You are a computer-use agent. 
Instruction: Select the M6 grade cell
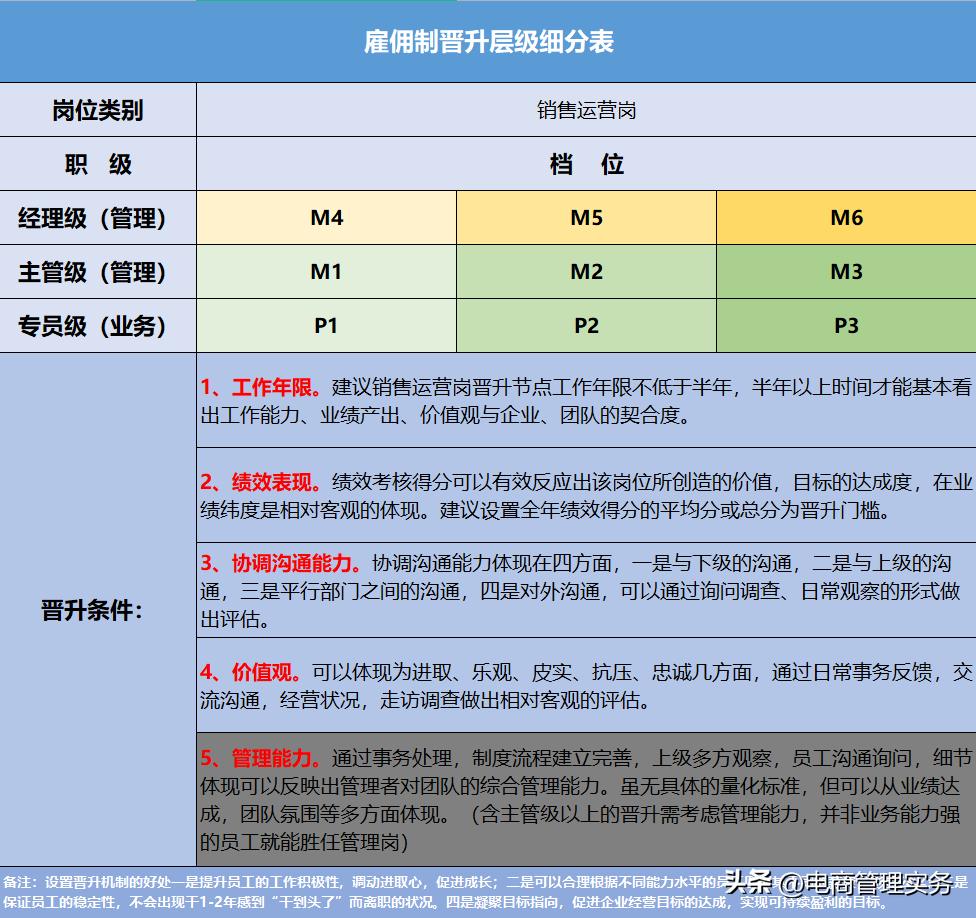tap(846, 218)
